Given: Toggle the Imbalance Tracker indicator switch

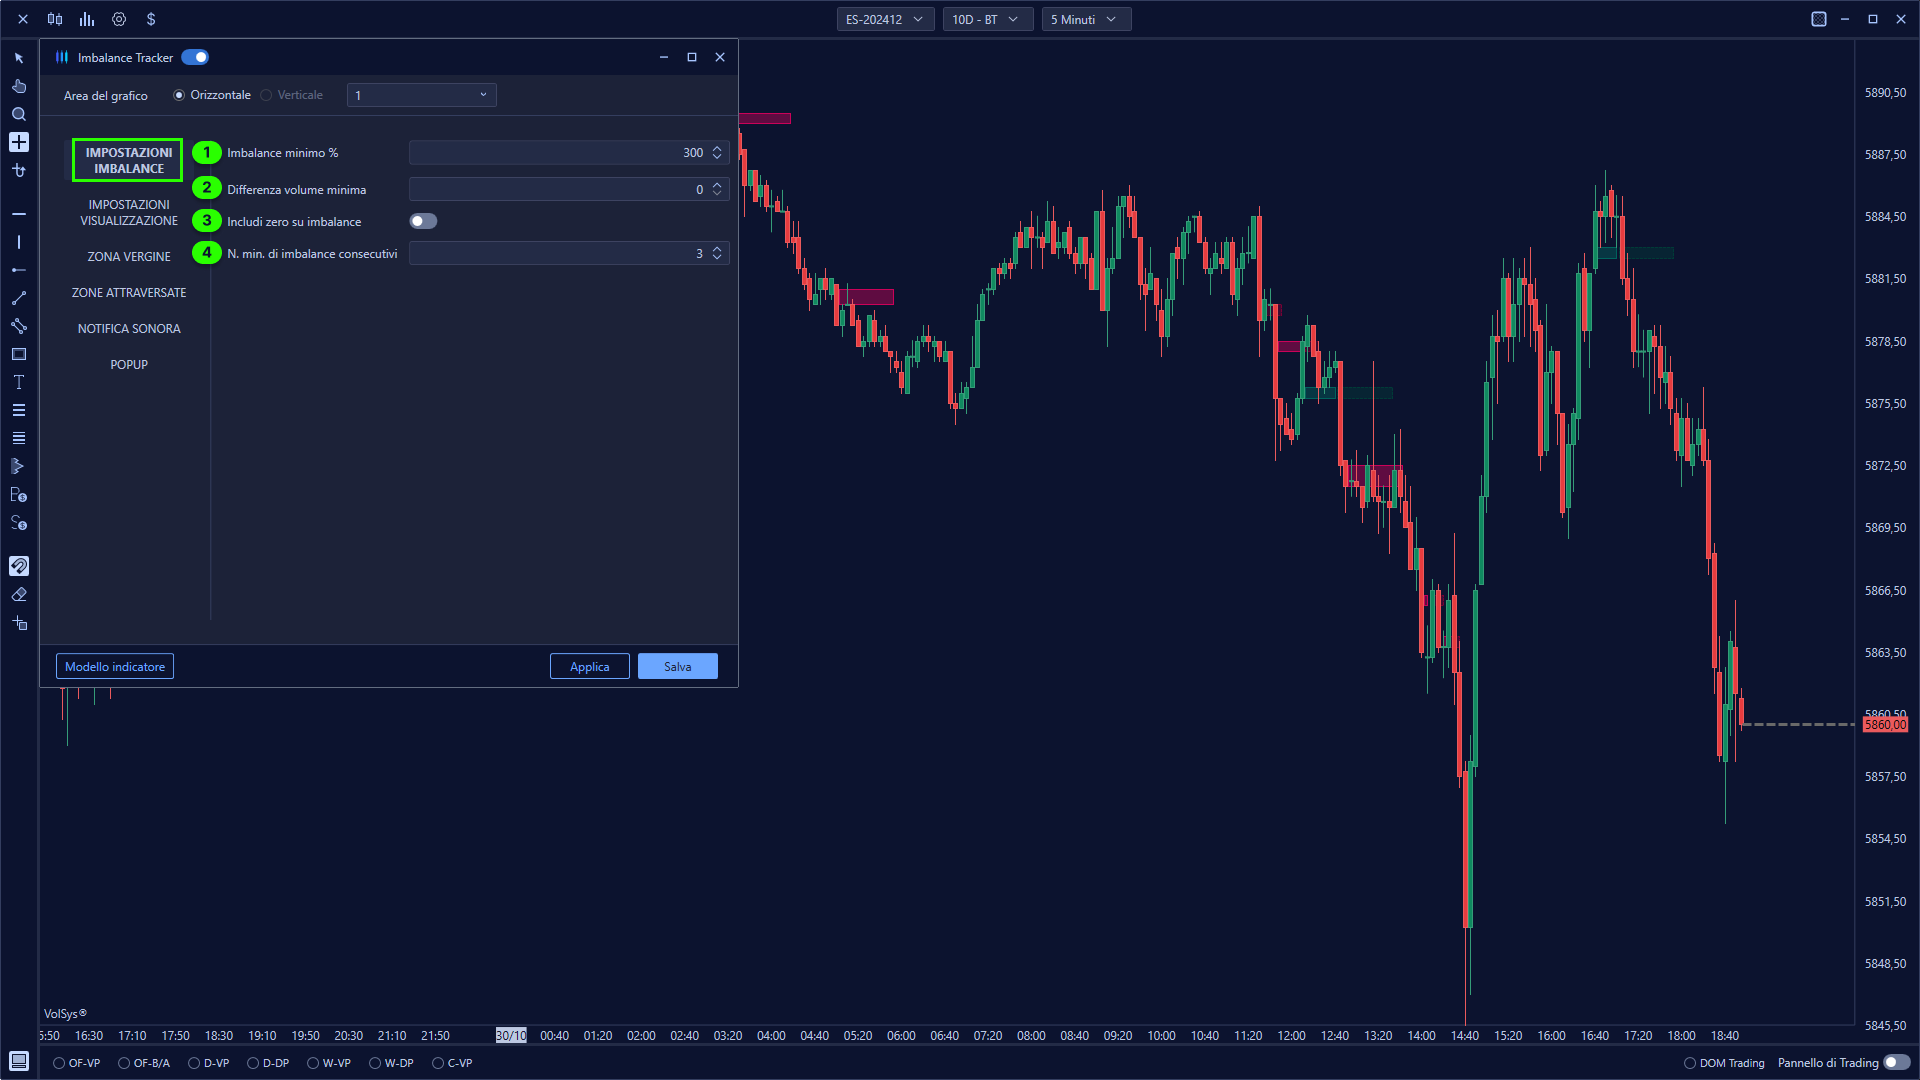Looking at the screenshot, I should [195, 57].
